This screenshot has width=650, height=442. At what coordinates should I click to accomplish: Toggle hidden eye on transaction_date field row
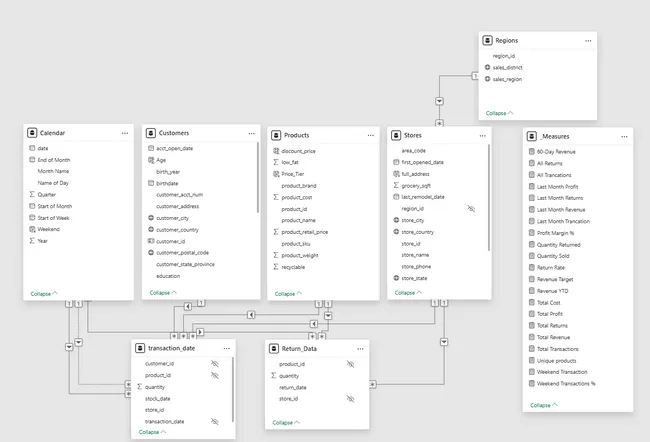click(x=215, y=421)
